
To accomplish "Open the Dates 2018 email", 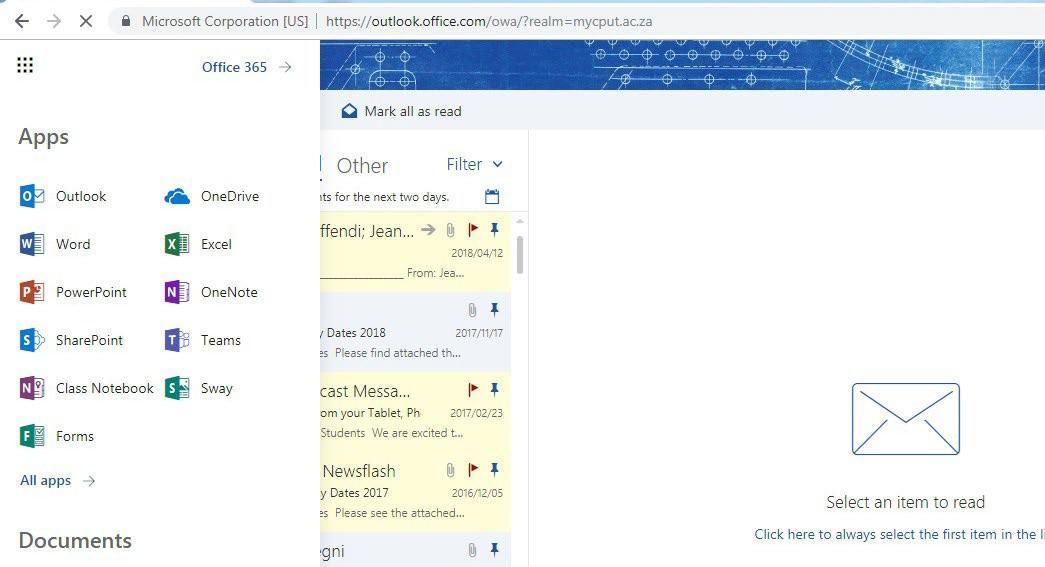I will point(415,332).
